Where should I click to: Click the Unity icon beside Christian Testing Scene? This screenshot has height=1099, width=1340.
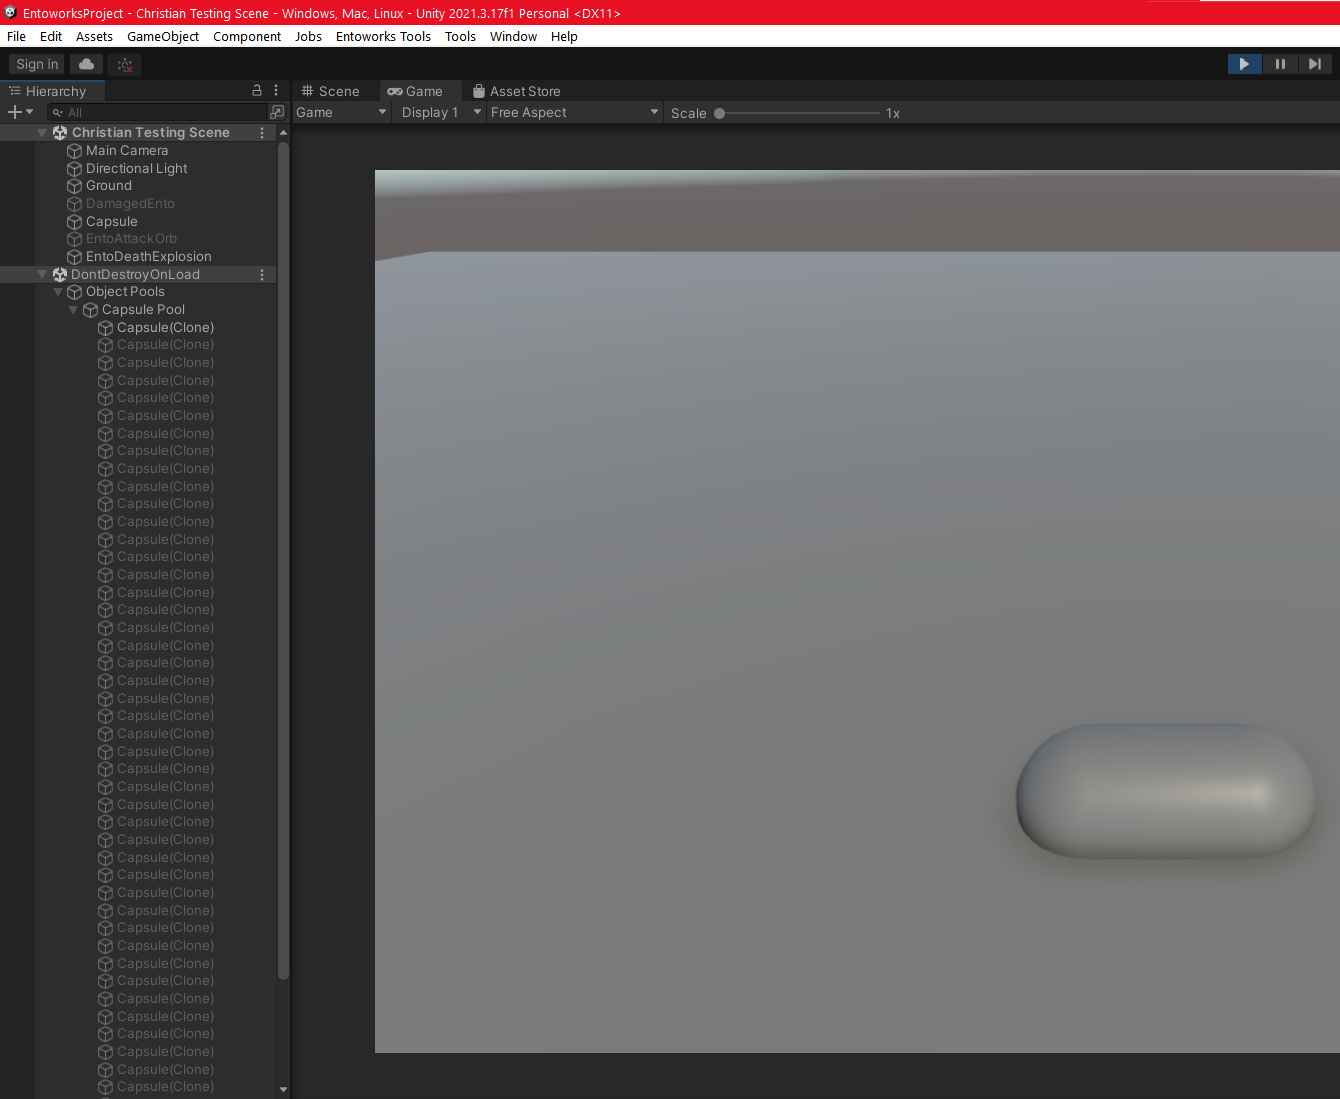[x=60, y=132]
